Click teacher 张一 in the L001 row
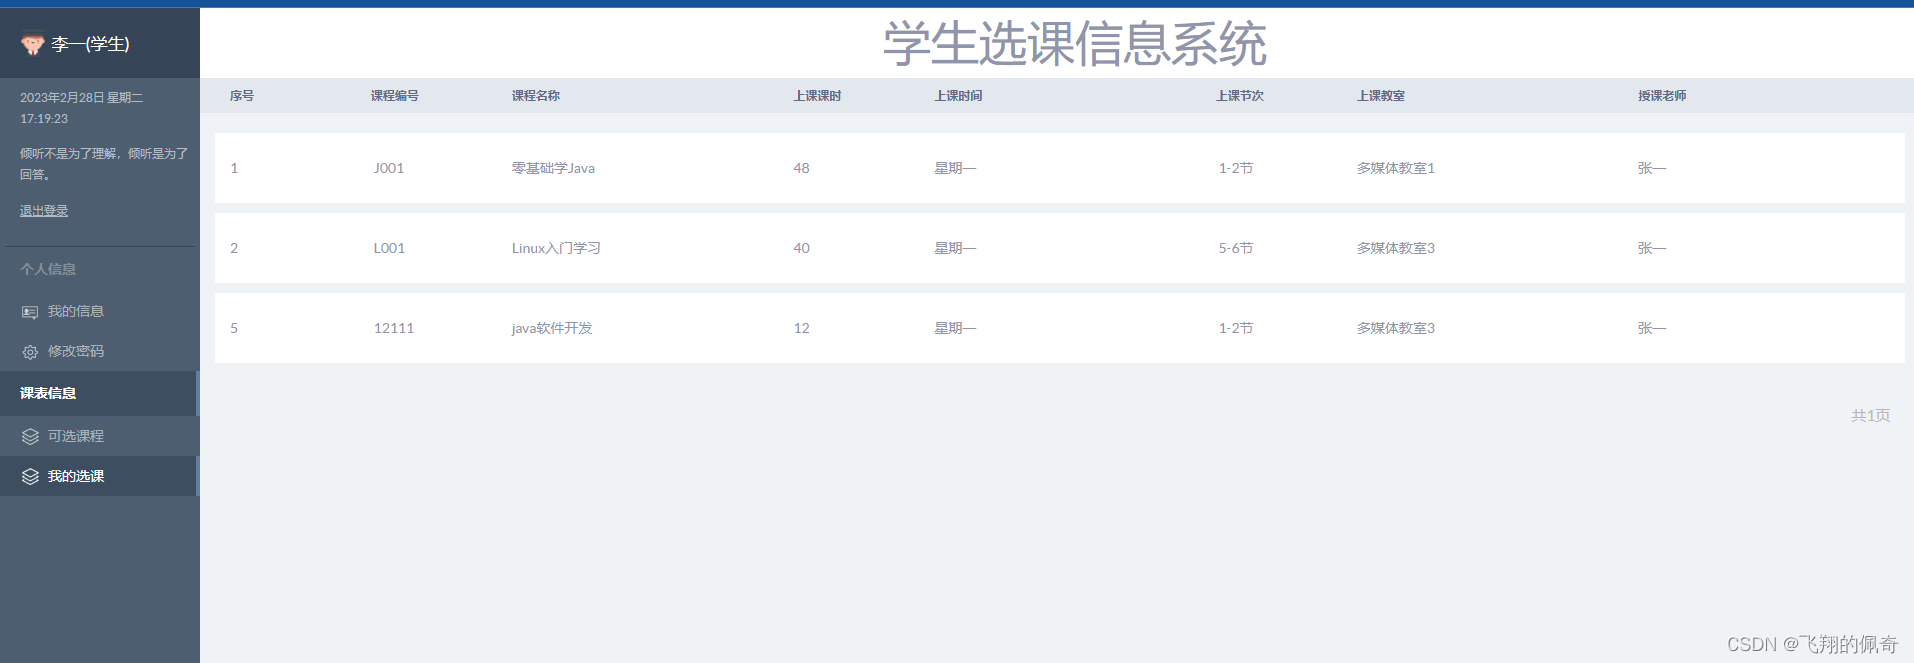Screen dimensions: 1914x663 pos(1652,248)
